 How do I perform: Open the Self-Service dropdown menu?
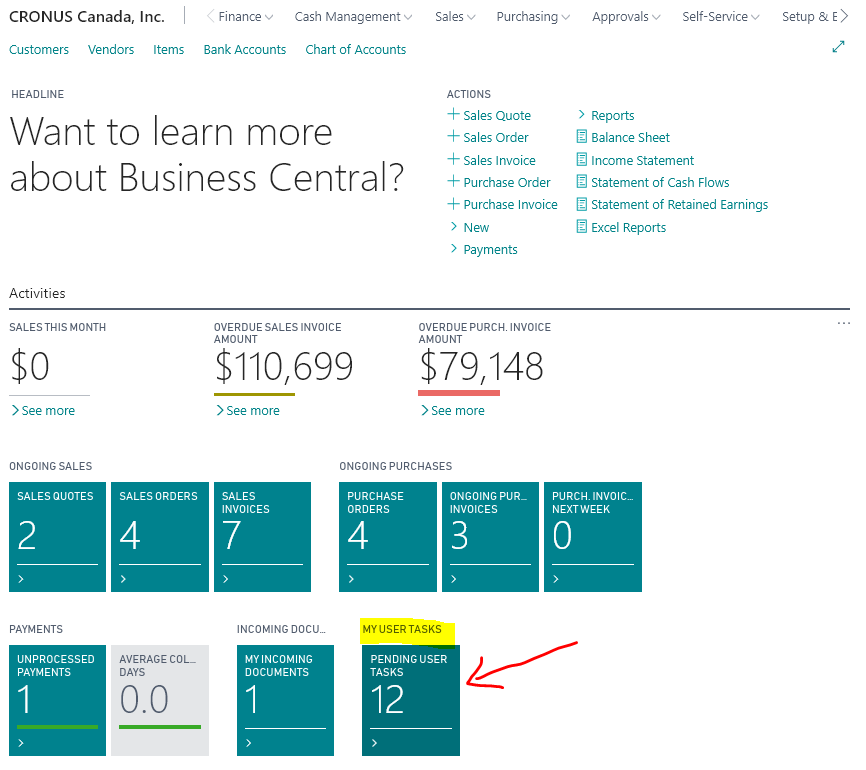[721, 17]
